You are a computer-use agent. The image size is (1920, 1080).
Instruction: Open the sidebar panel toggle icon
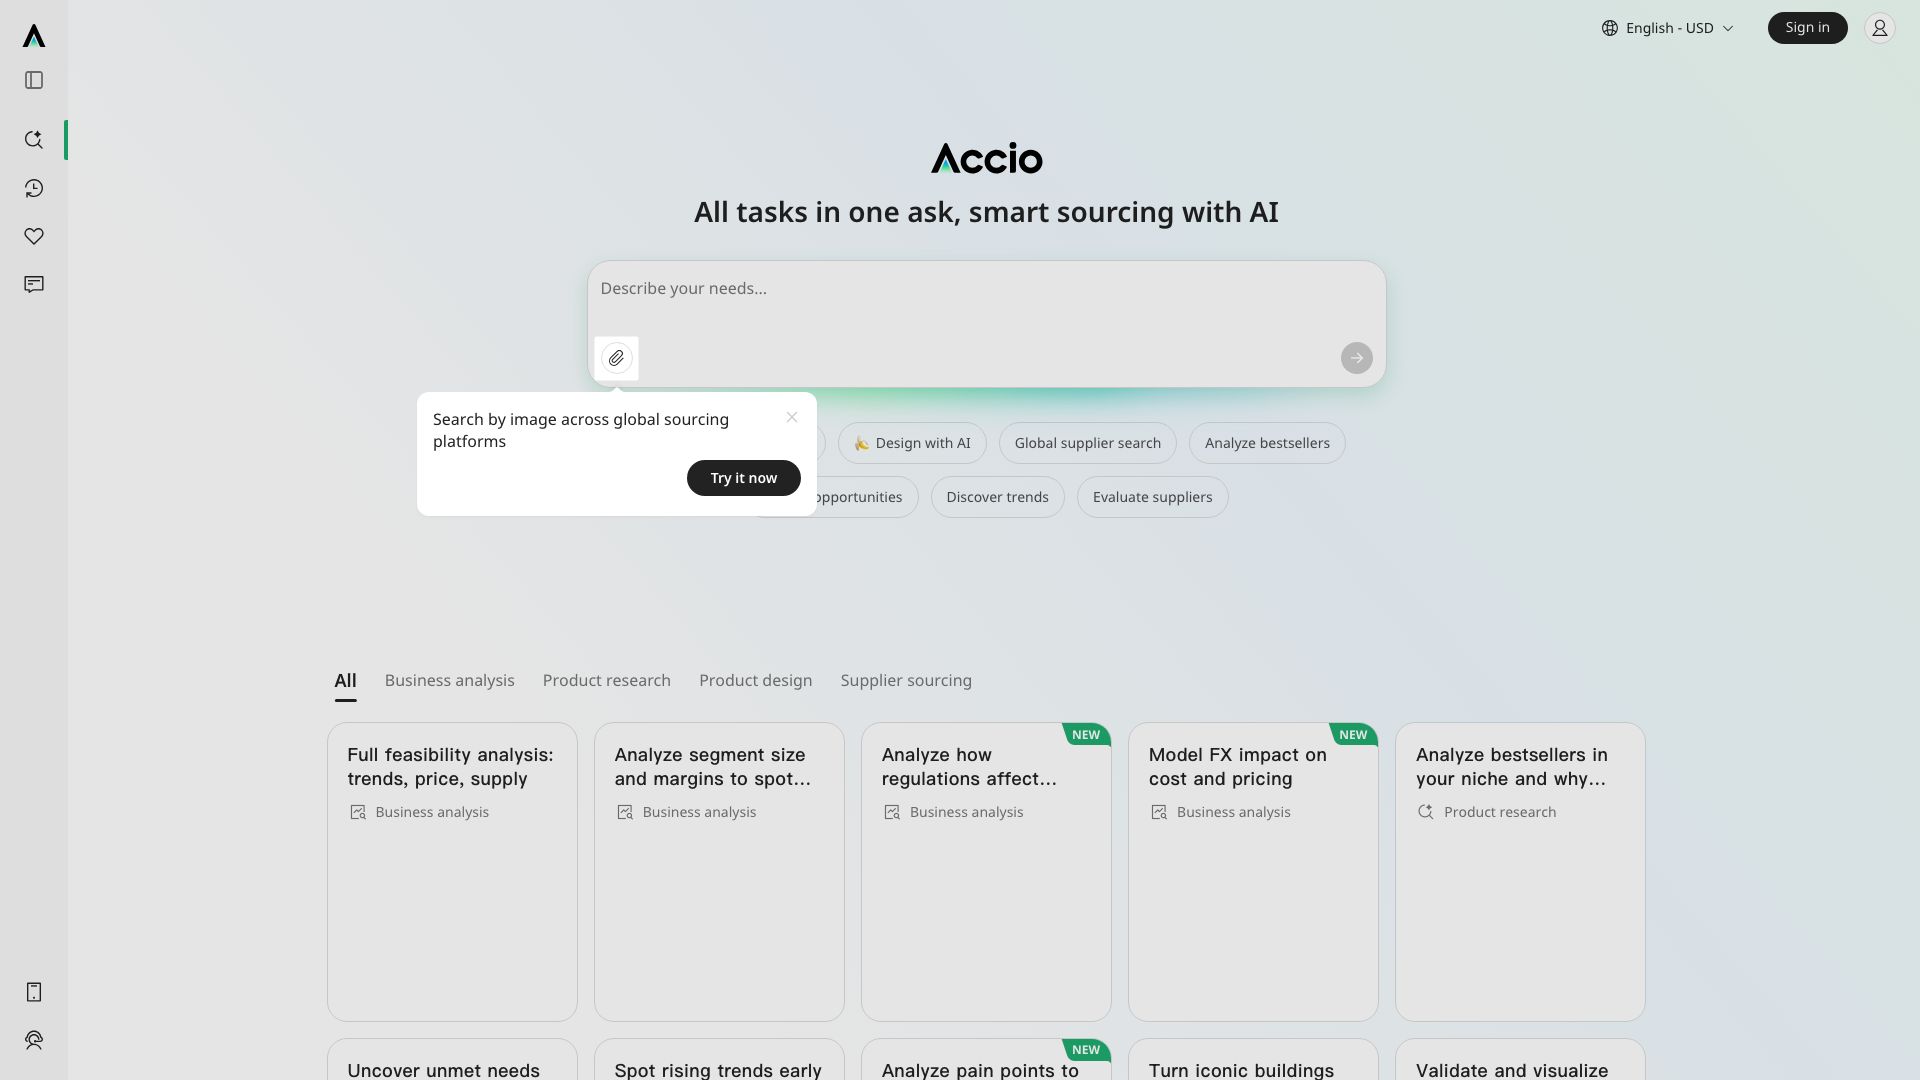click(34, 80)
